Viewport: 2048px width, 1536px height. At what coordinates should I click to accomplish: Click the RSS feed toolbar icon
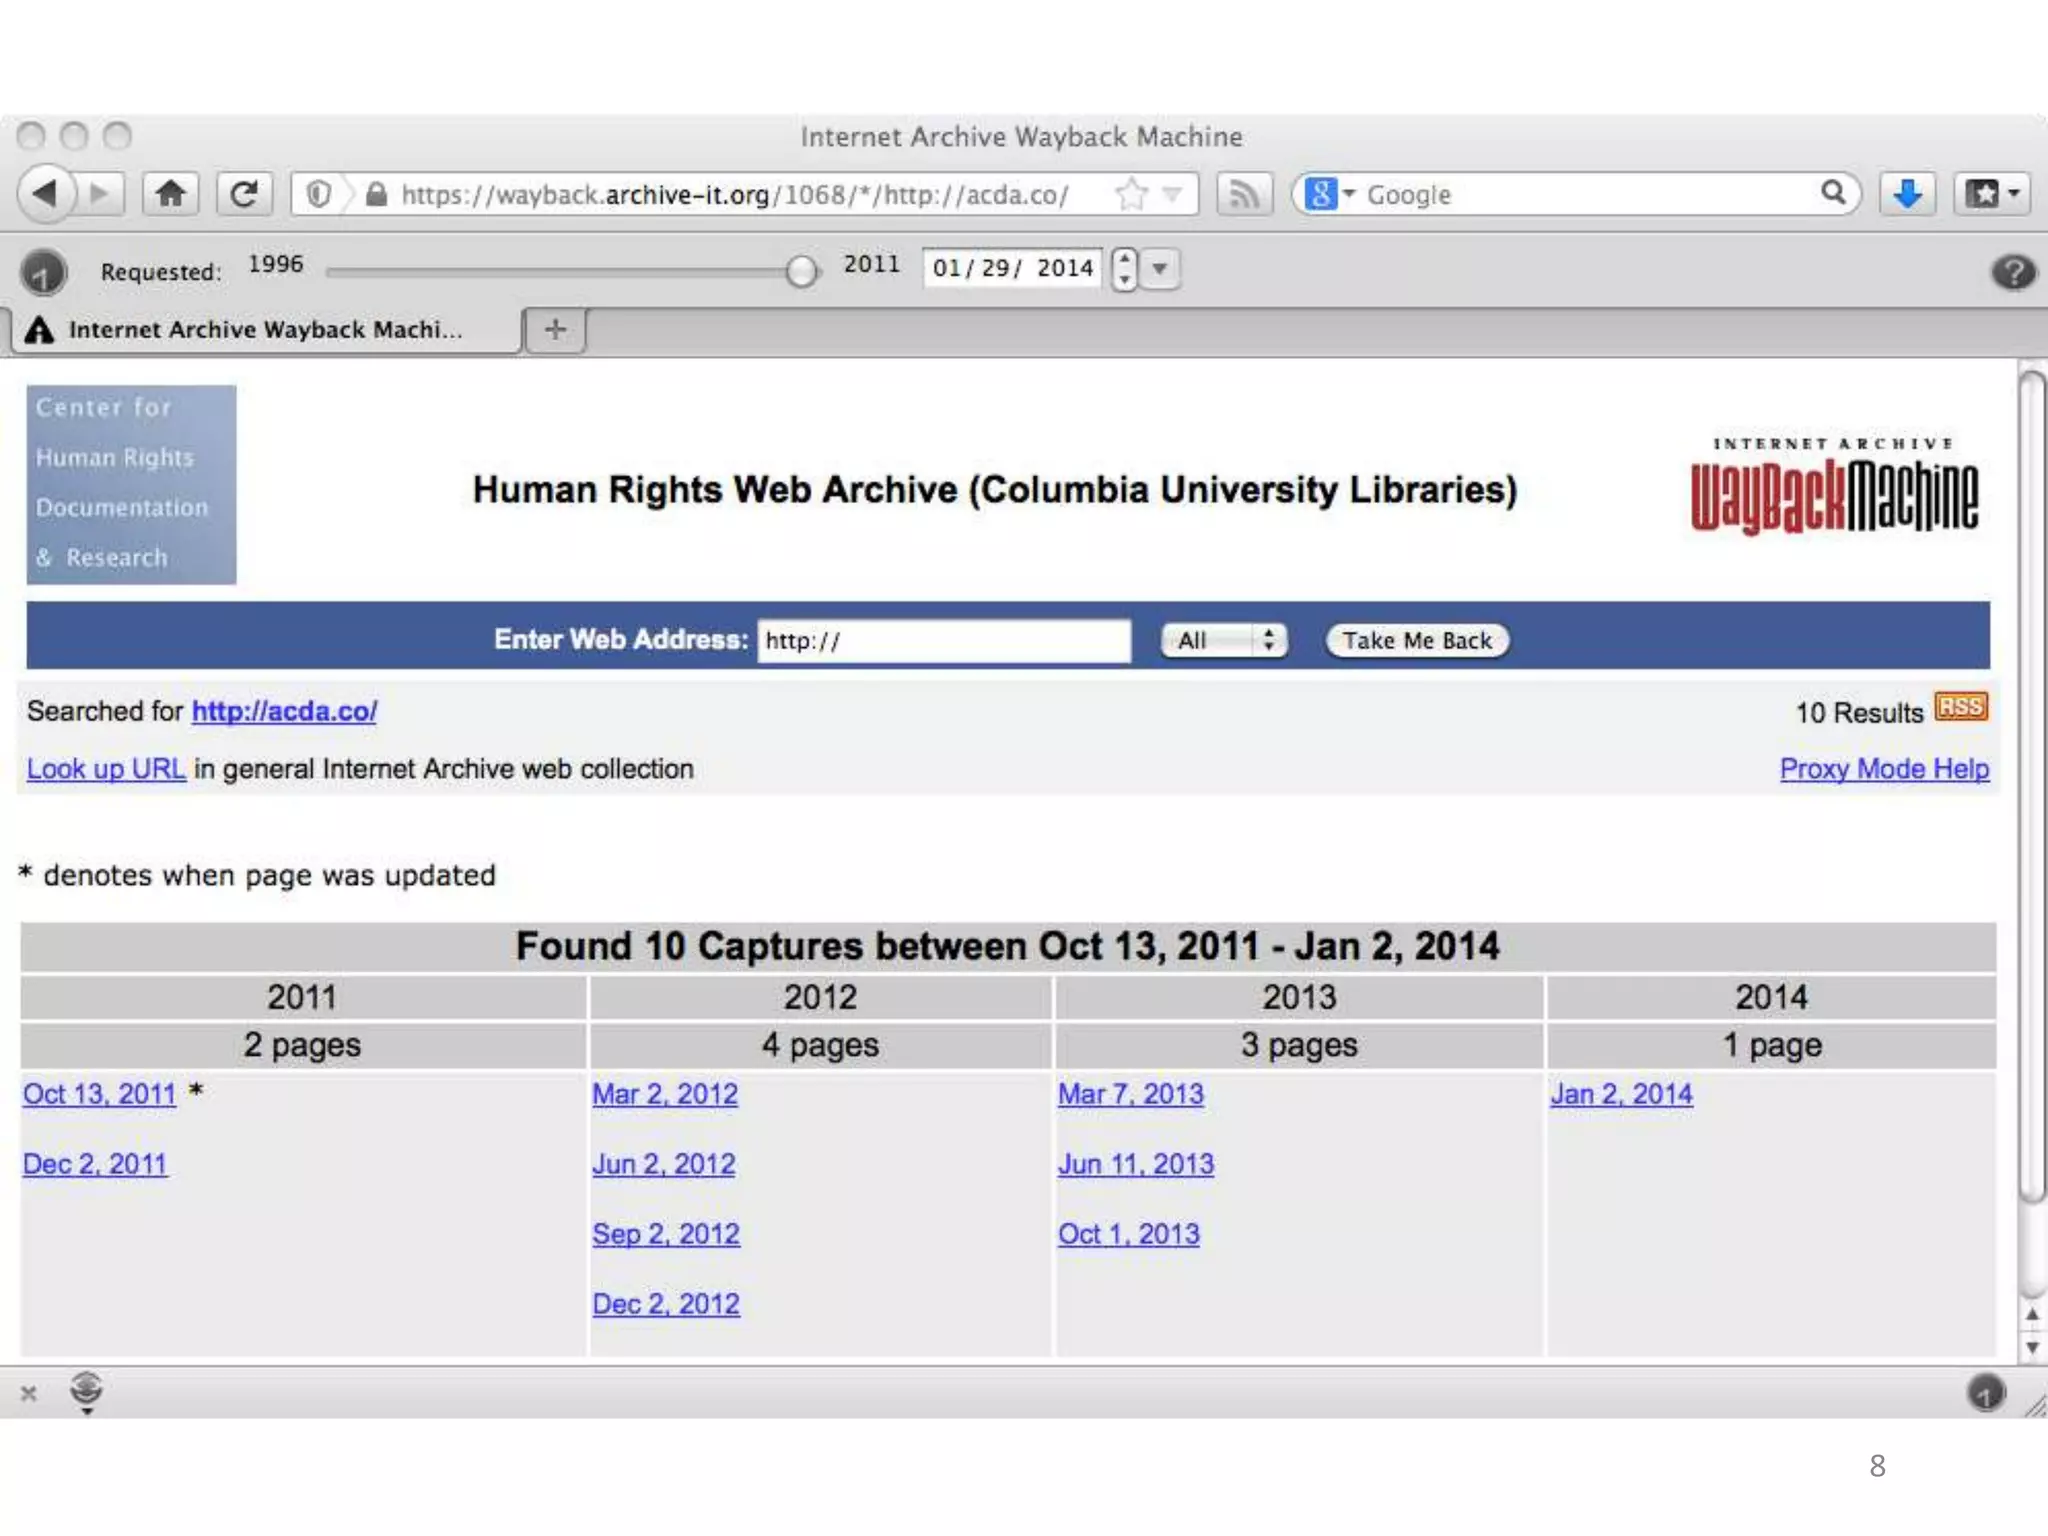tap(1243, 193)
